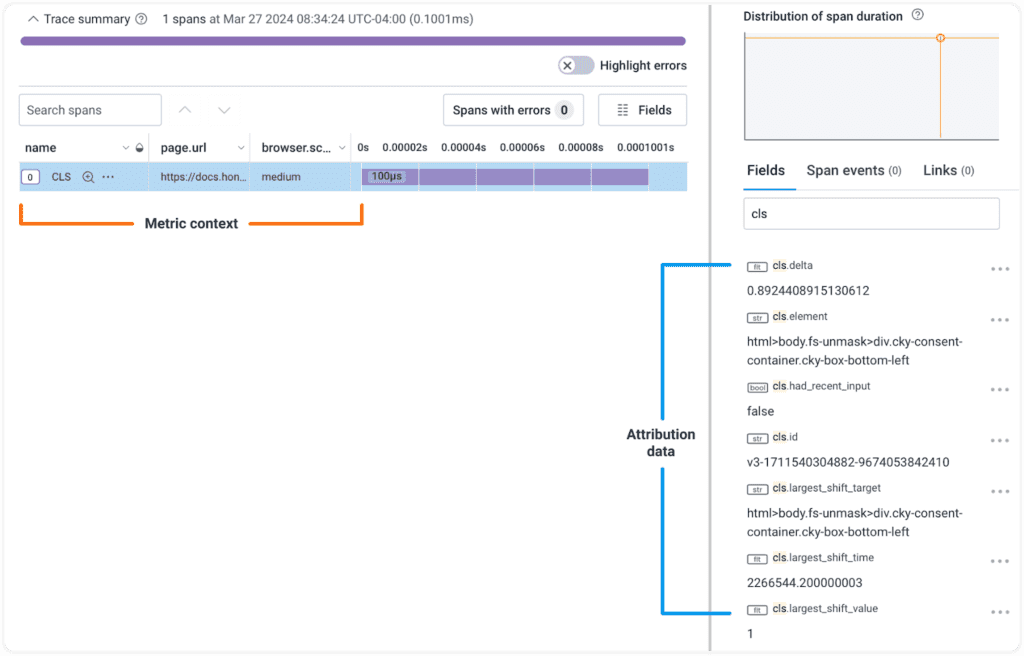Go to the previous span search result
The image size is (1024, 656).
point(184,110)
